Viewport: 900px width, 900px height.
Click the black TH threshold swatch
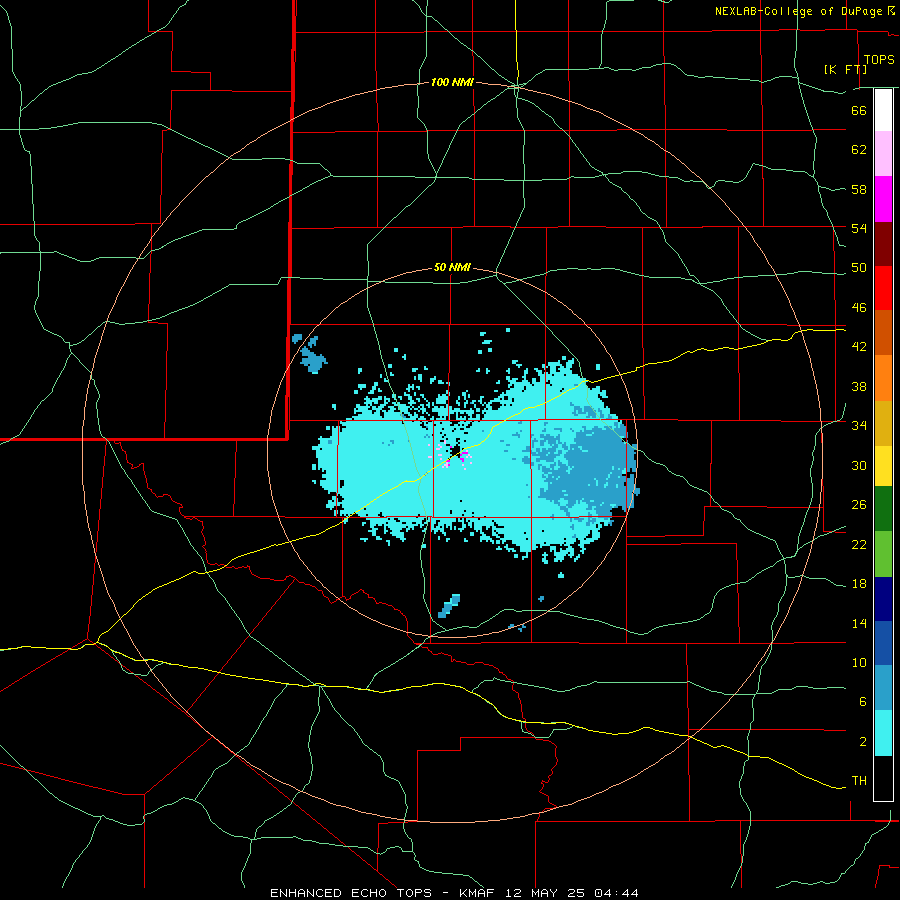click(883, 778)
